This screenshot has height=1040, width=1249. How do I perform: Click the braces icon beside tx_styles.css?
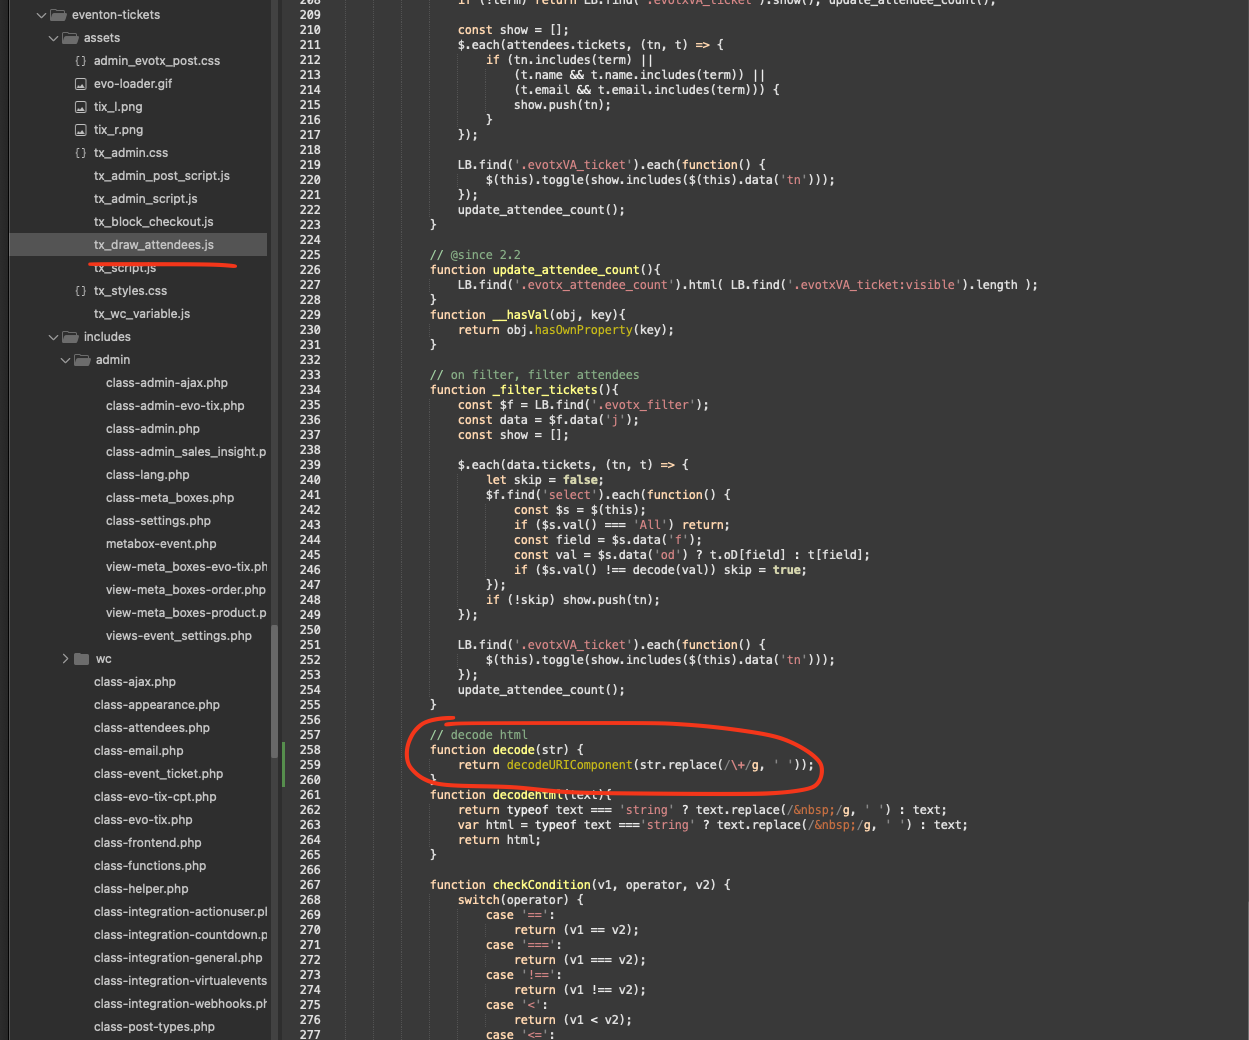(81, 291)
